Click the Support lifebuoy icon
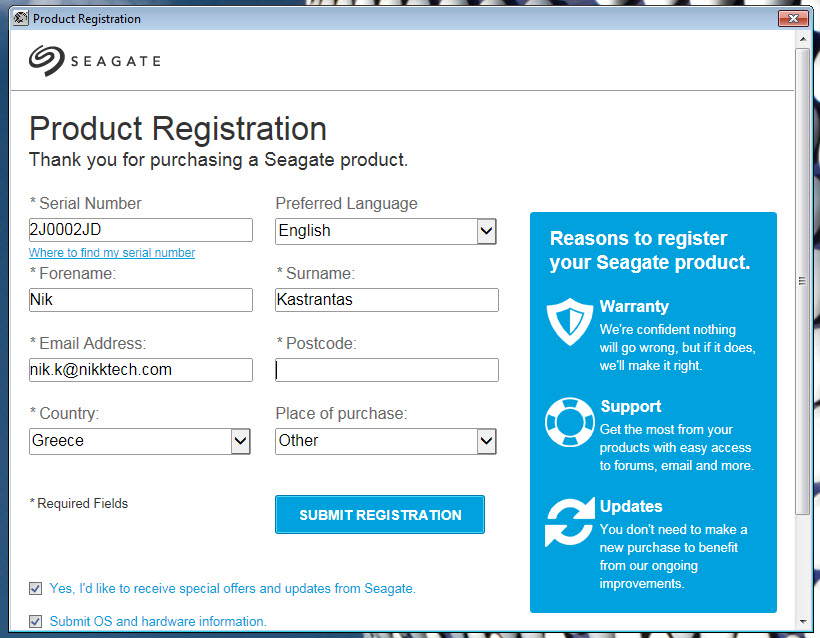 tap(570, 422)
